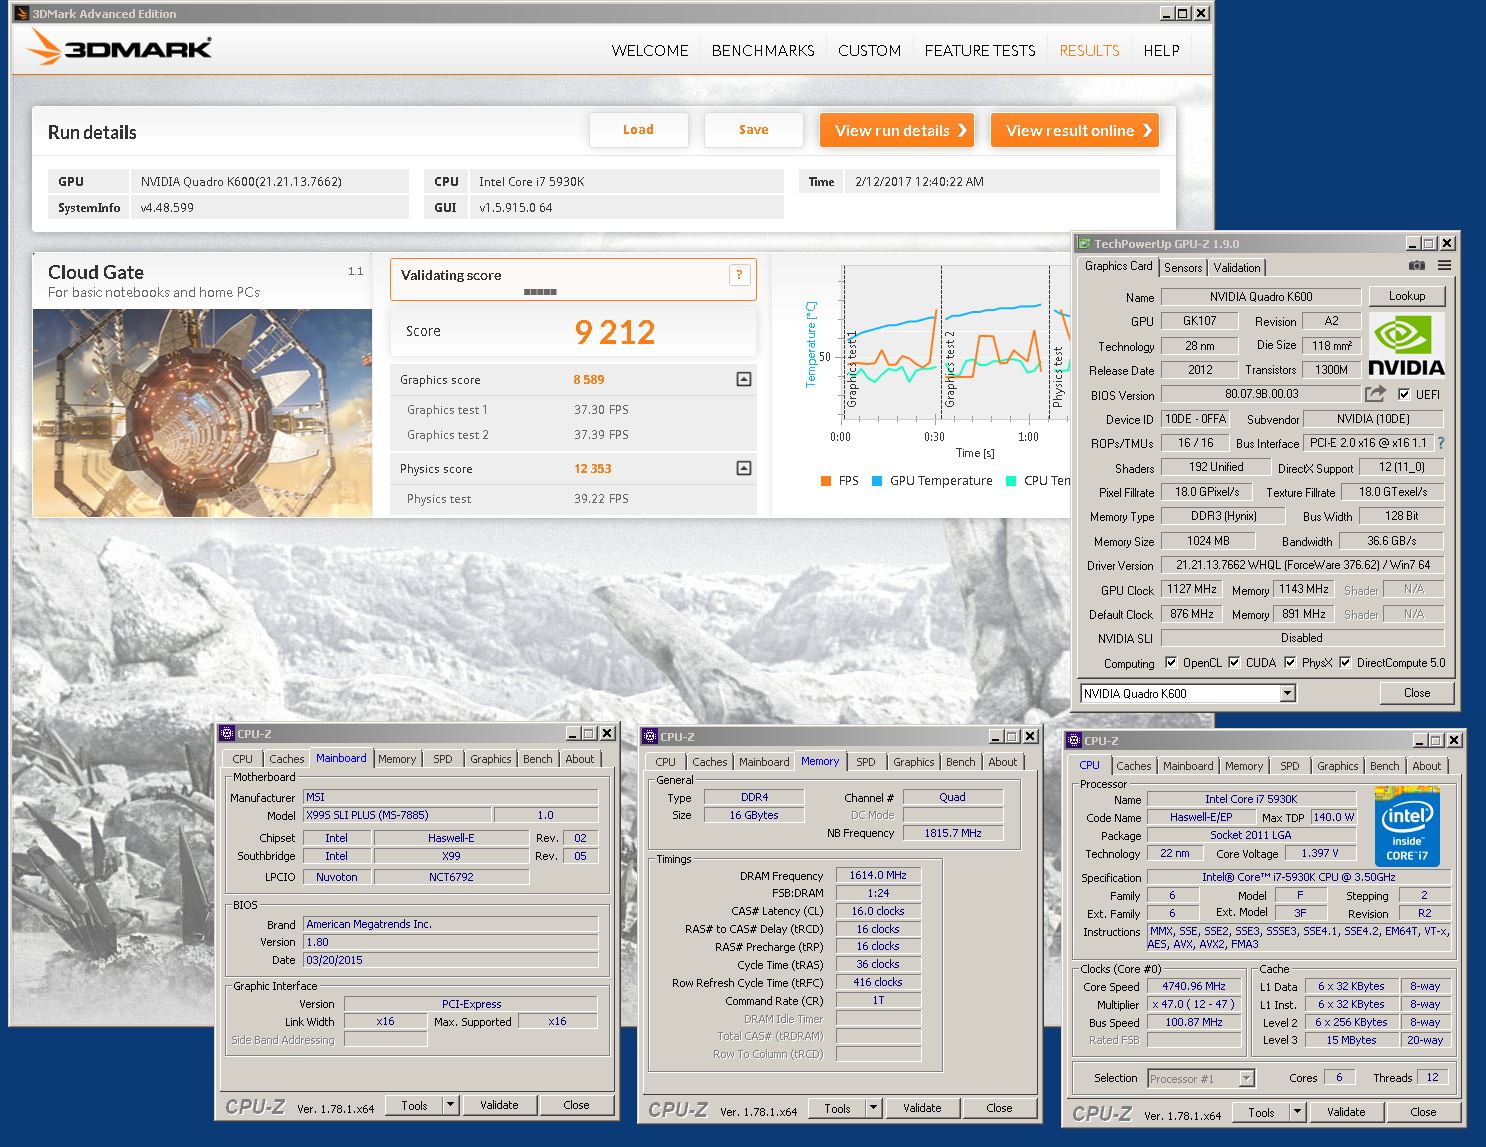Viewport: 1486px width, 1147px height.
Task: Switch to Validation tab in GPU-Z
Action: coord(1237,267)
